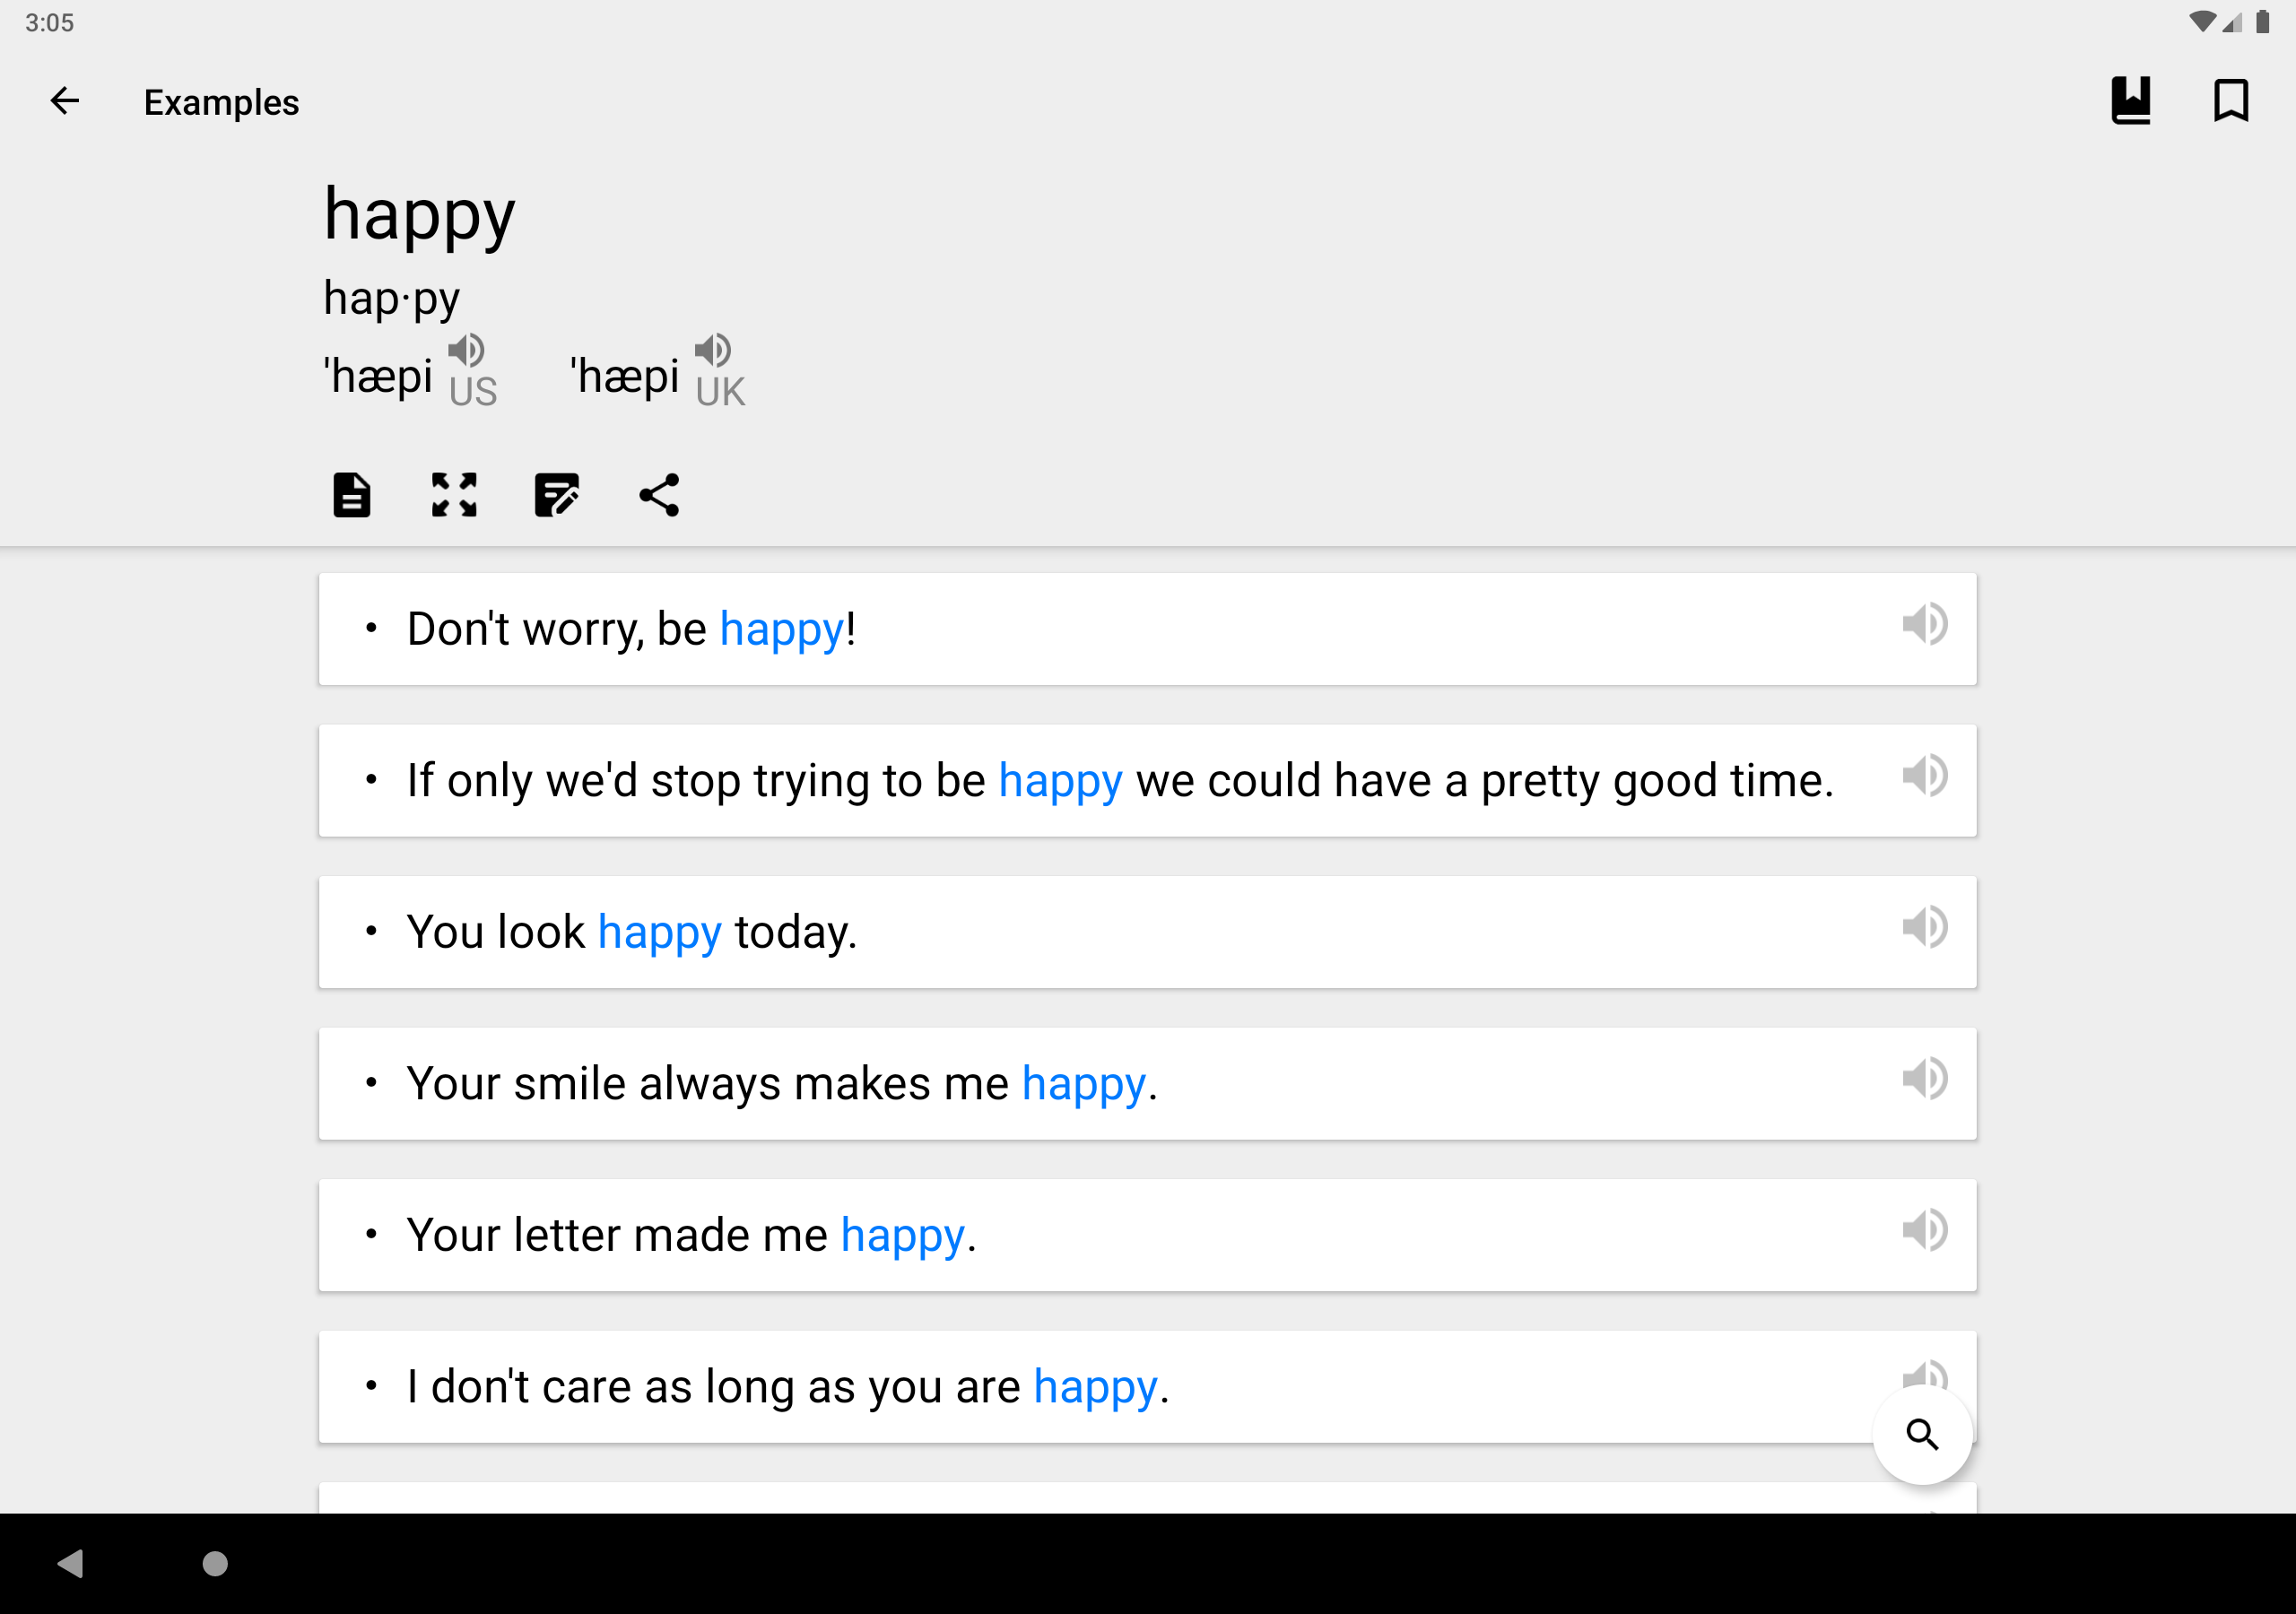Tap the floating search button
Screen dimensions: 2296x1614
point(1922,1434)
